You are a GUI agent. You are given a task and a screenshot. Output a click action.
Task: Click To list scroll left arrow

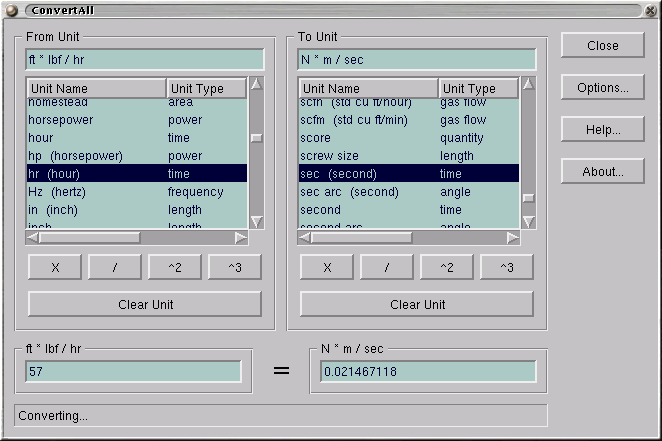pos(304,238)
